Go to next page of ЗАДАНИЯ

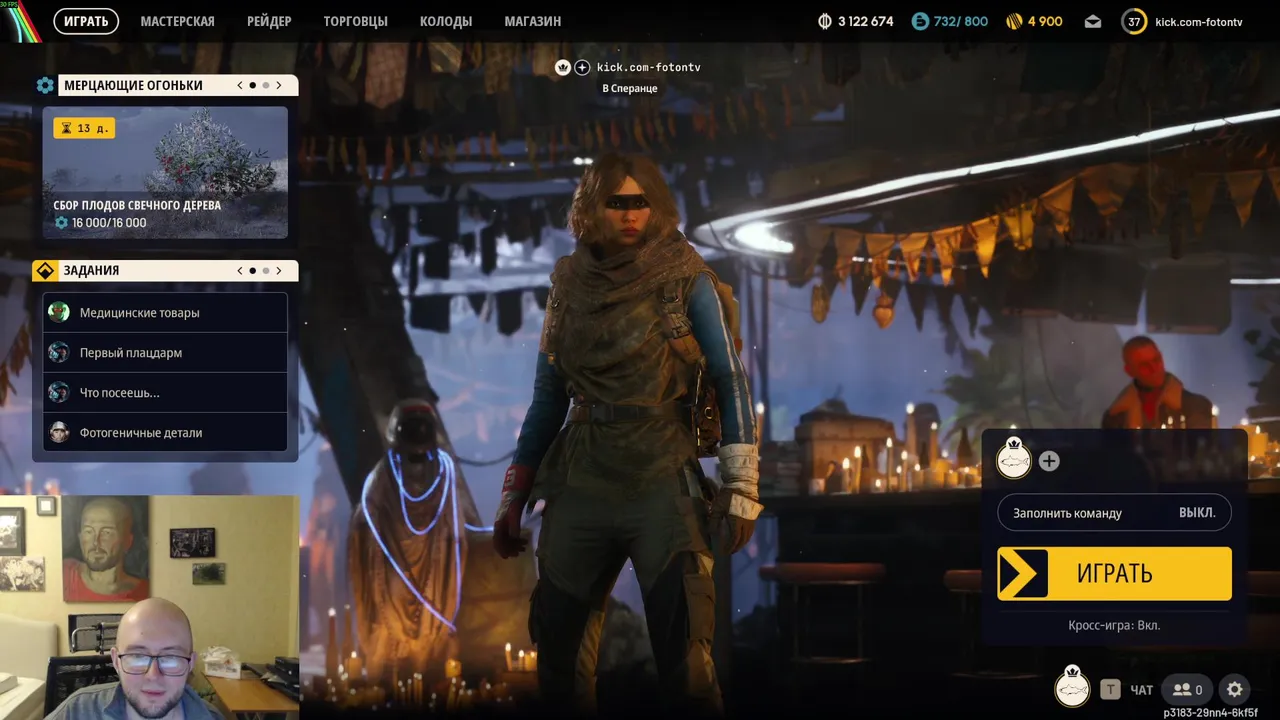tap(279, 270)
